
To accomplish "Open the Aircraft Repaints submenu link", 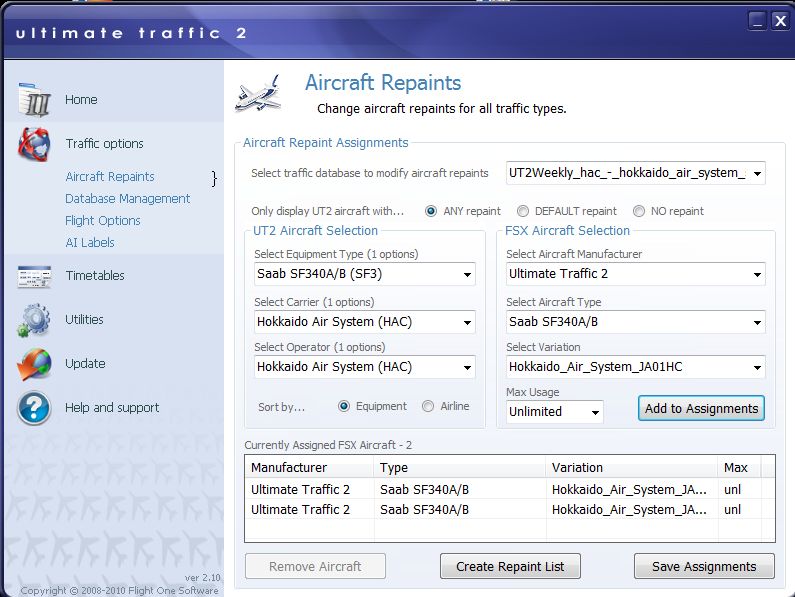I will coord(110,177).
